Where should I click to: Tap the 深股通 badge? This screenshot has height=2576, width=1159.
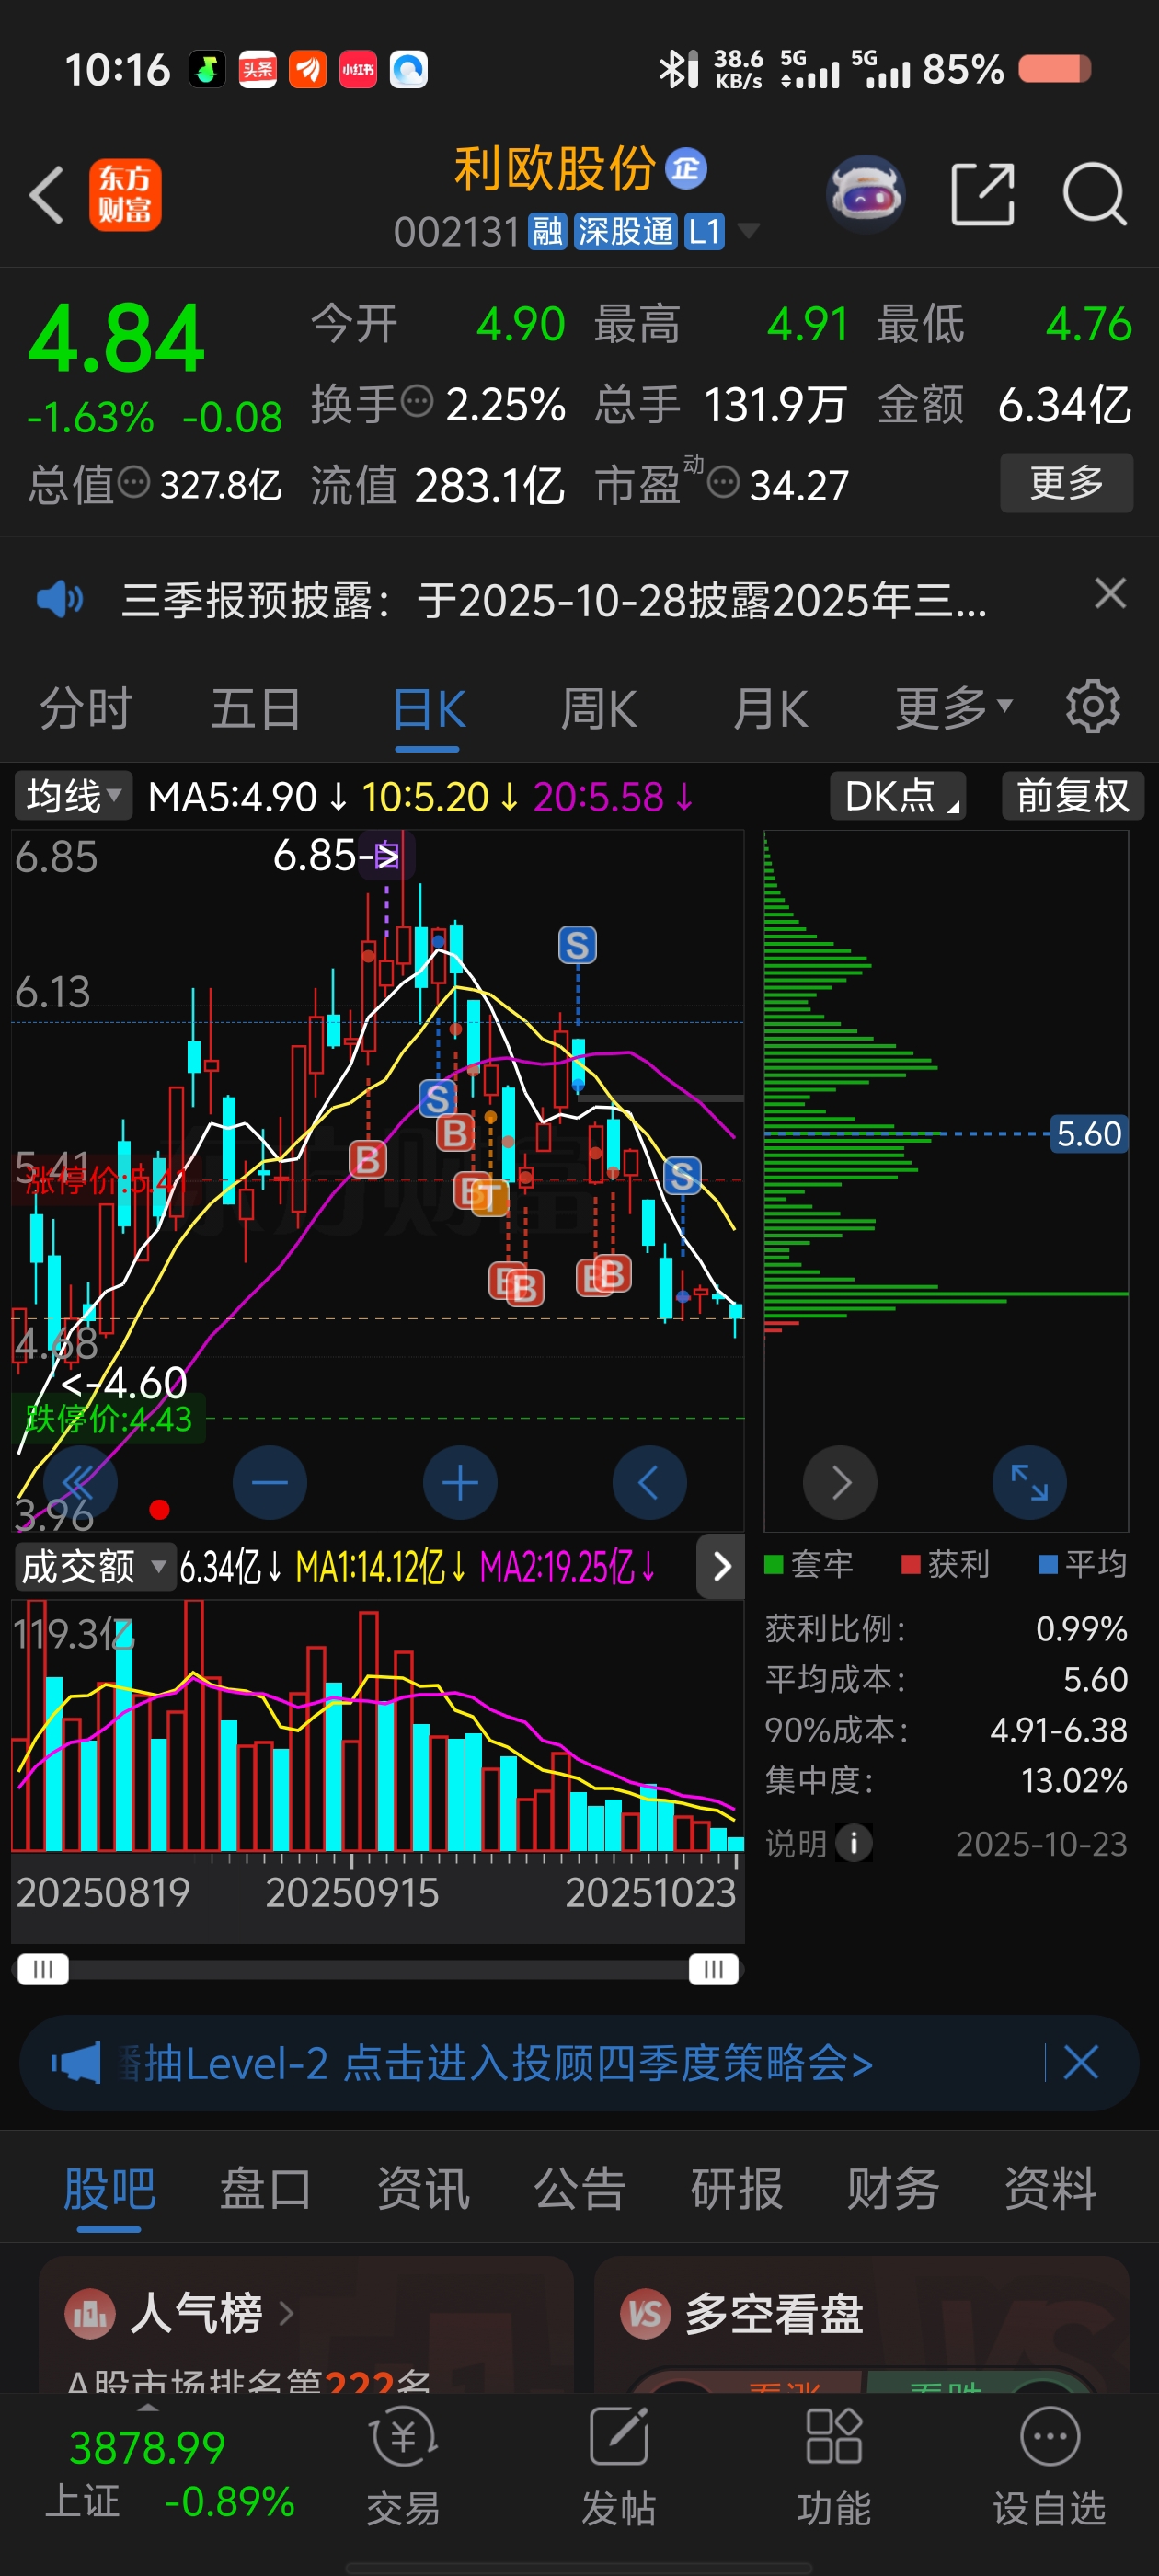pos(626,232)
